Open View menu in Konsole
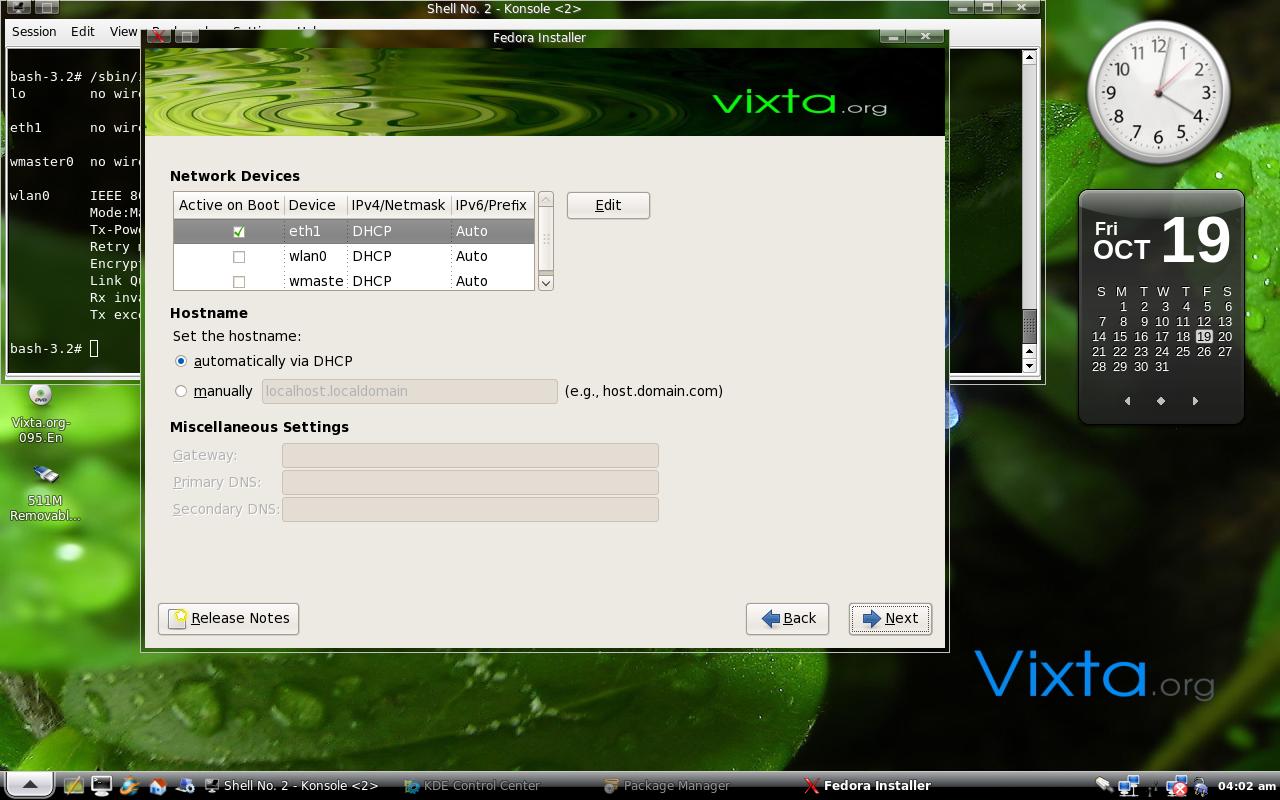Viewport: 1280px width, 800px height. point(123,31)
